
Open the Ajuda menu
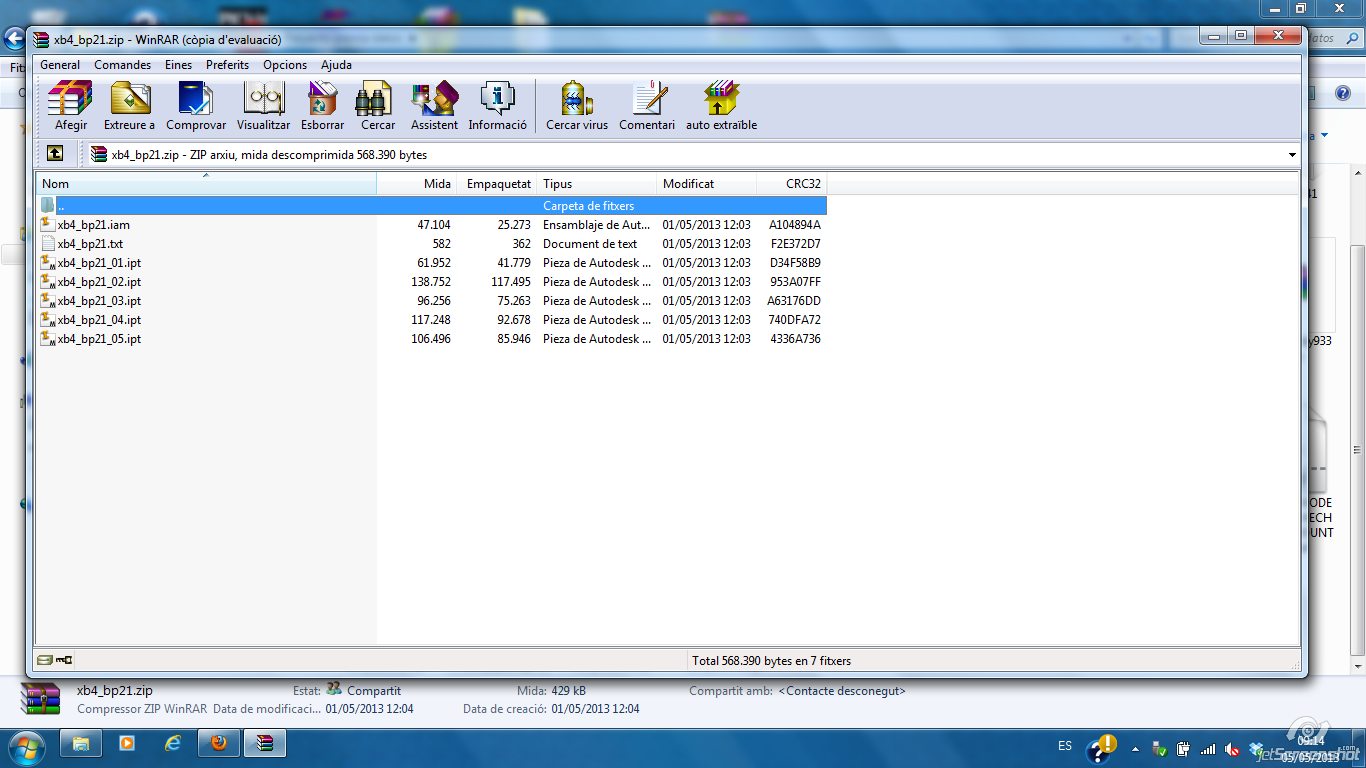pos(336,65)
